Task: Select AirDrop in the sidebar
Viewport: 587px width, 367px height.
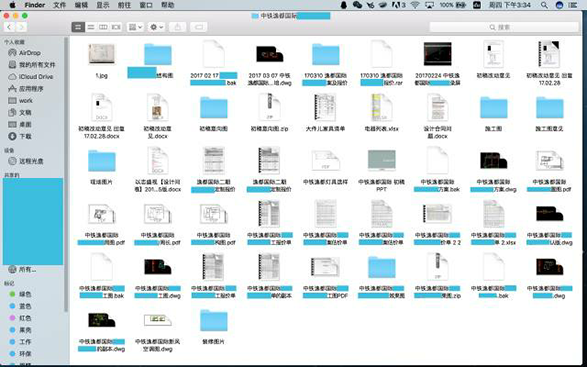Action: (x=30, y=53)
